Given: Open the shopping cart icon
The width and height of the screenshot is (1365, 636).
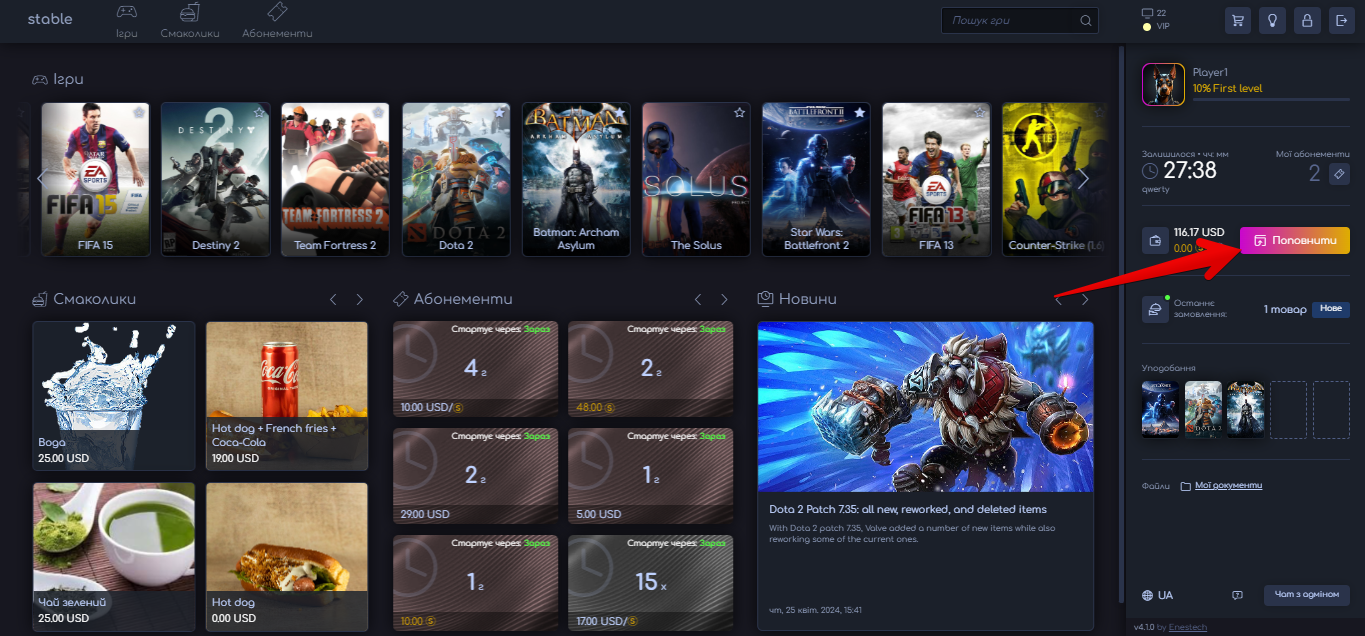Looking at the screenshot, I should pyautogui.click(x=1238, y=20).
